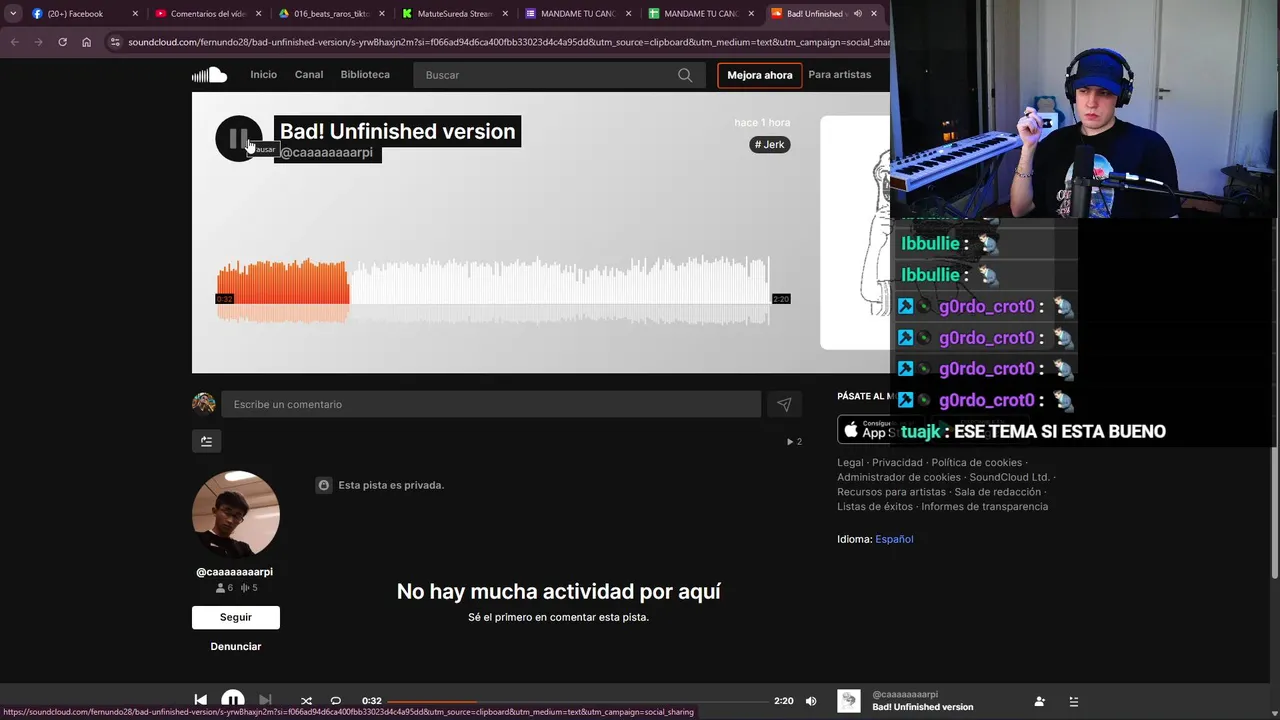Mute the SoundCloud tab via speaker icon
Viewport: 1280px width, 720px height.
pos(857,14)
